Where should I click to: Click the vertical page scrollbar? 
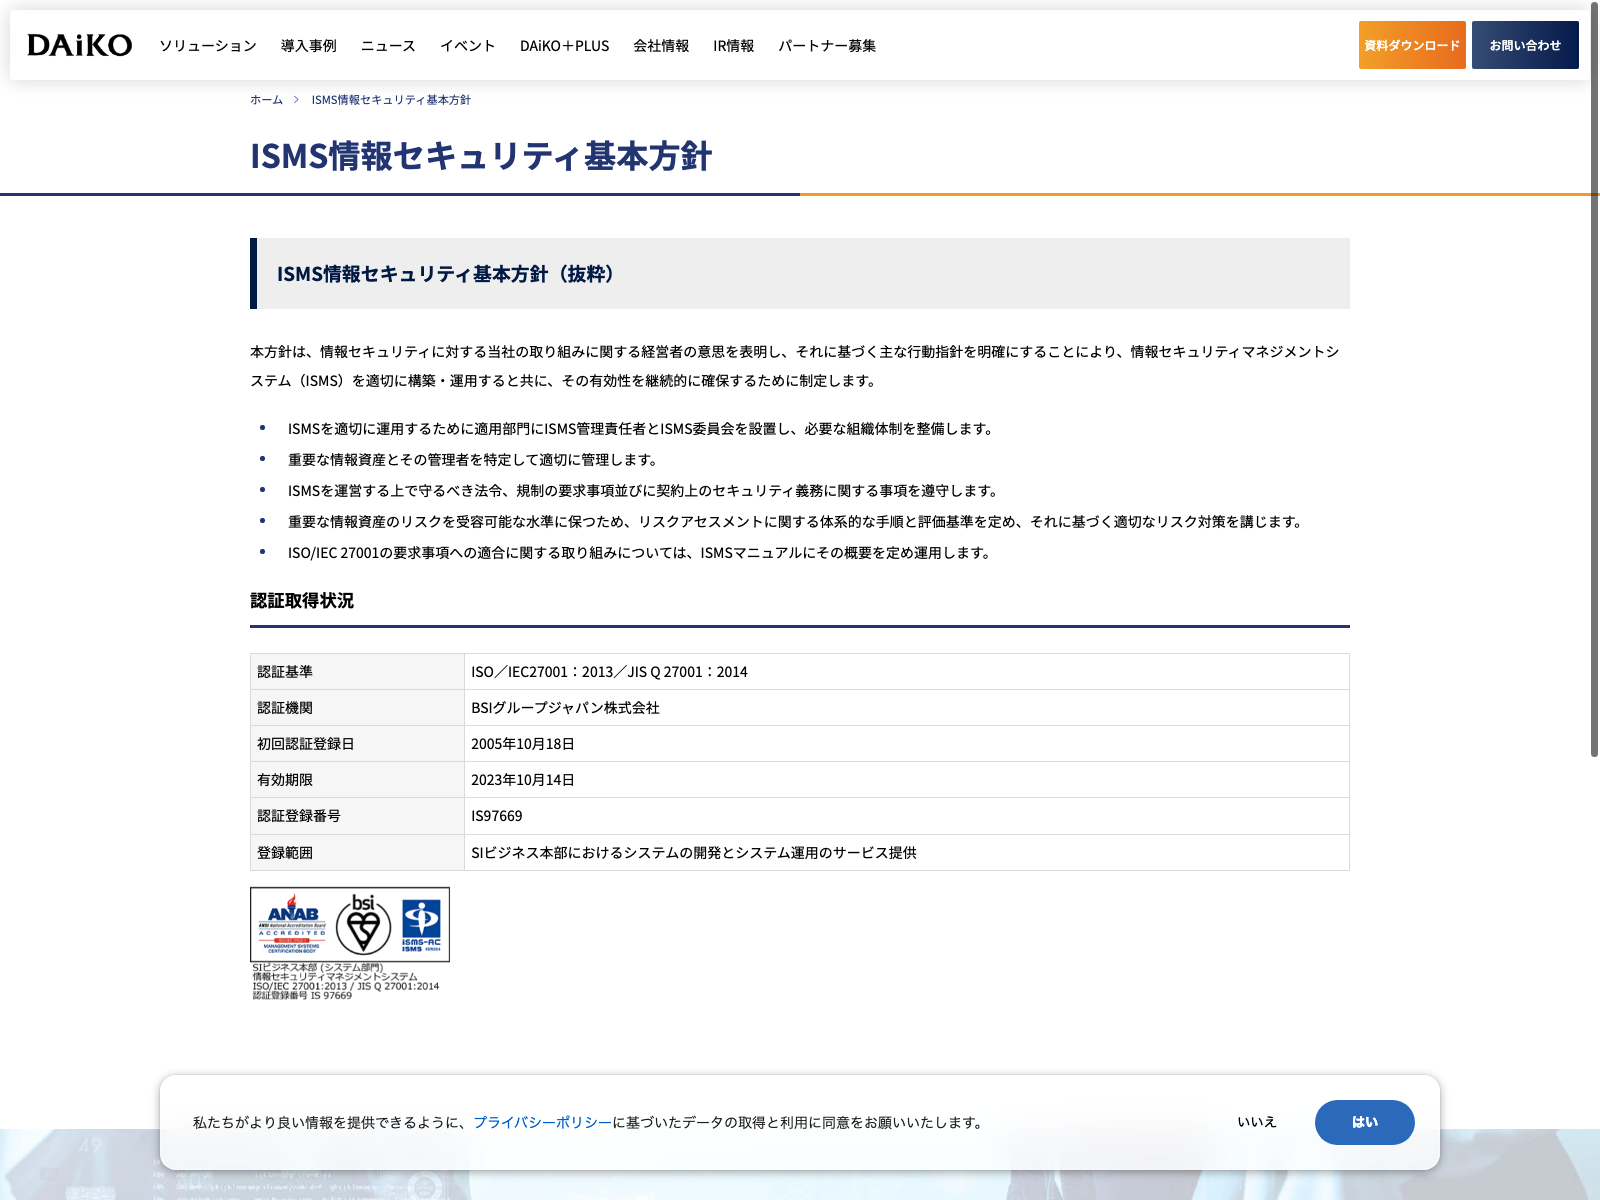tap(1594, 400)
